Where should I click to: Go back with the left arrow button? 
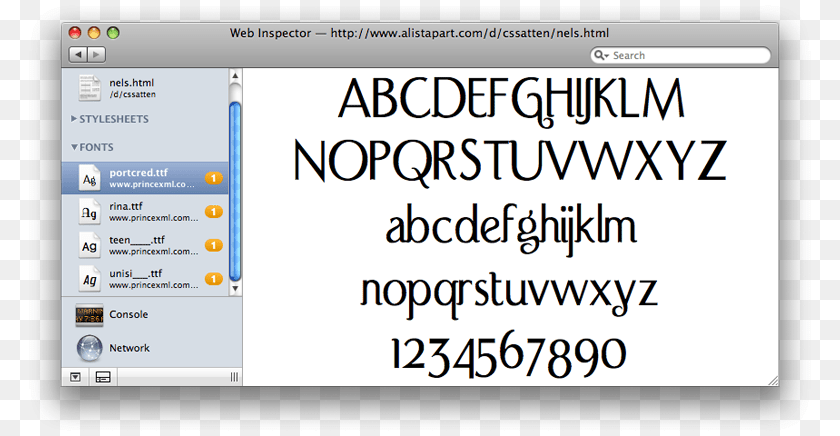[x=78, y=55]
